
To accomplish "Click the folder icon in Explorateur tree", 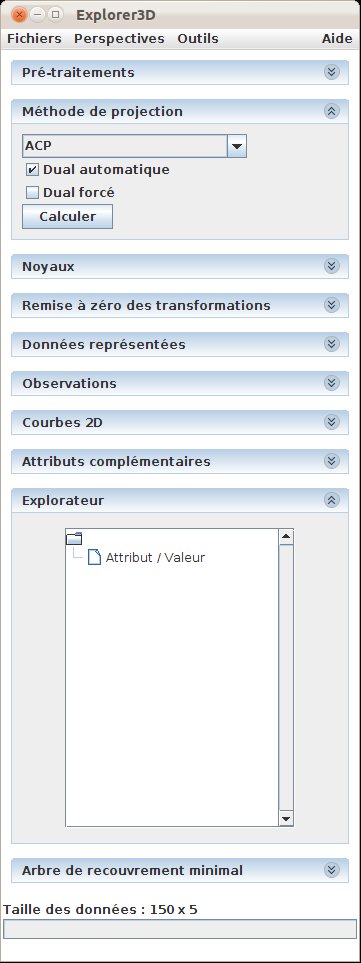I will click(x=74, y=539).
